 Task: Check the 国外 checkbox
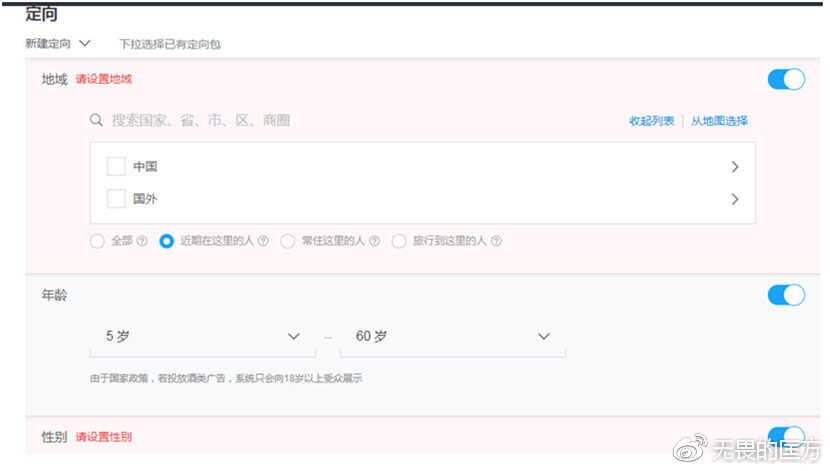(x=116, y=199)
